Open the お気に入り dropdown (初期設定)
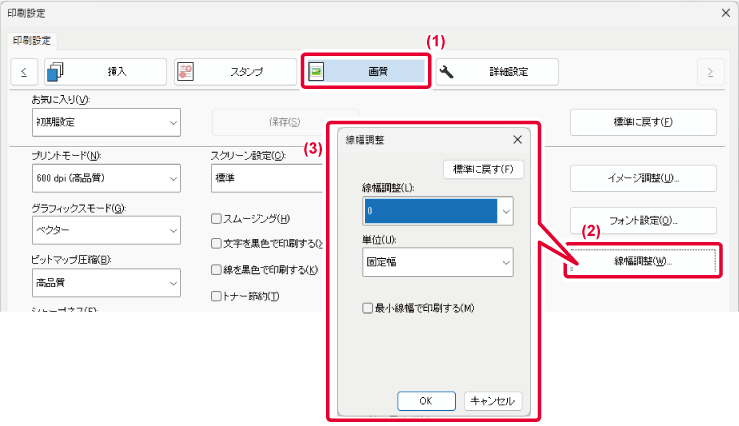The height and width of the screenshot is (426, 739). point(106,122)
